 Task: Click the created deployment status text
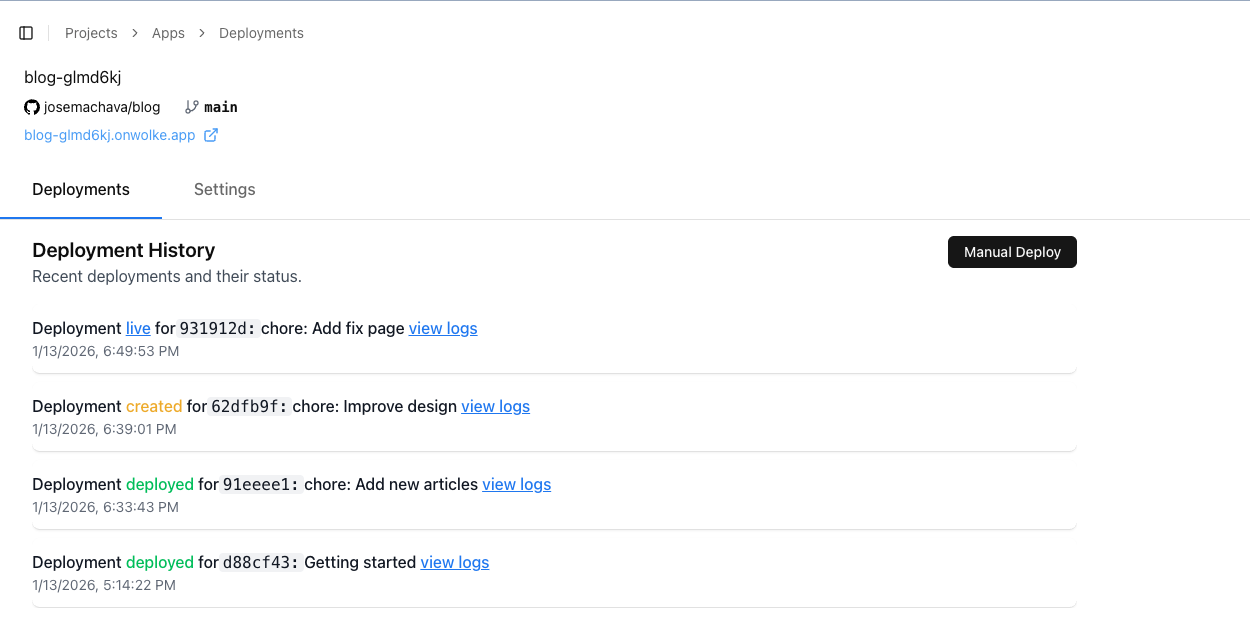click(x=154, y=406)
